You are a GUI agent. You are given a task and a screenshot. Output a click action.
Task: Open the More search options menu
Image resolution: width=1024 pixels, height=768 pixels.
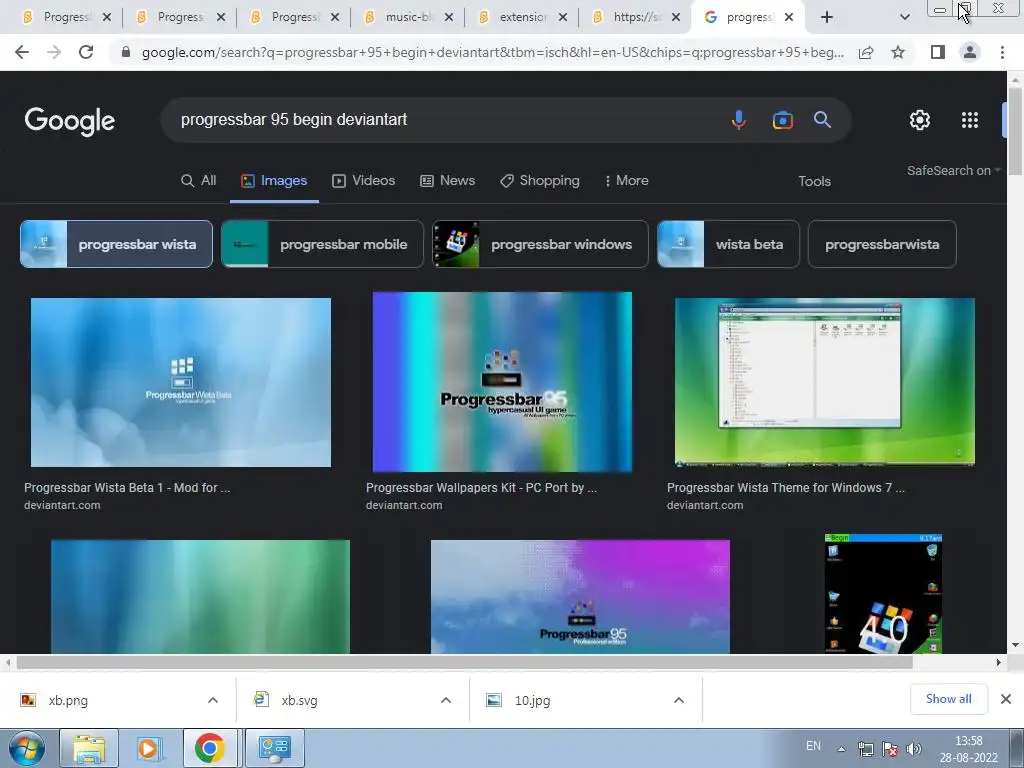pyautogui.click(x=626, y=181)
